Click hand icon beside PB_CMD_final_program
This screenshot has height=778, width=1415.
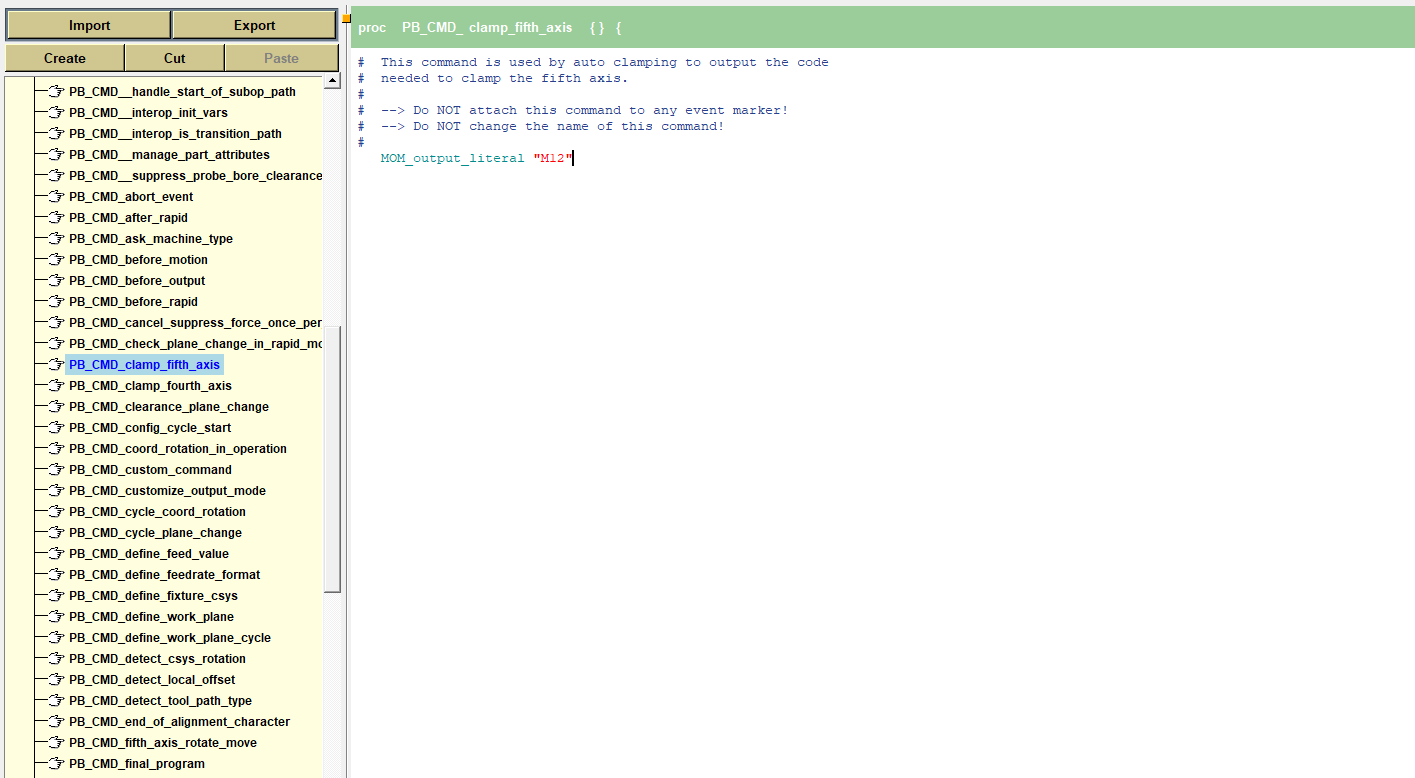[x=56, y=764]
